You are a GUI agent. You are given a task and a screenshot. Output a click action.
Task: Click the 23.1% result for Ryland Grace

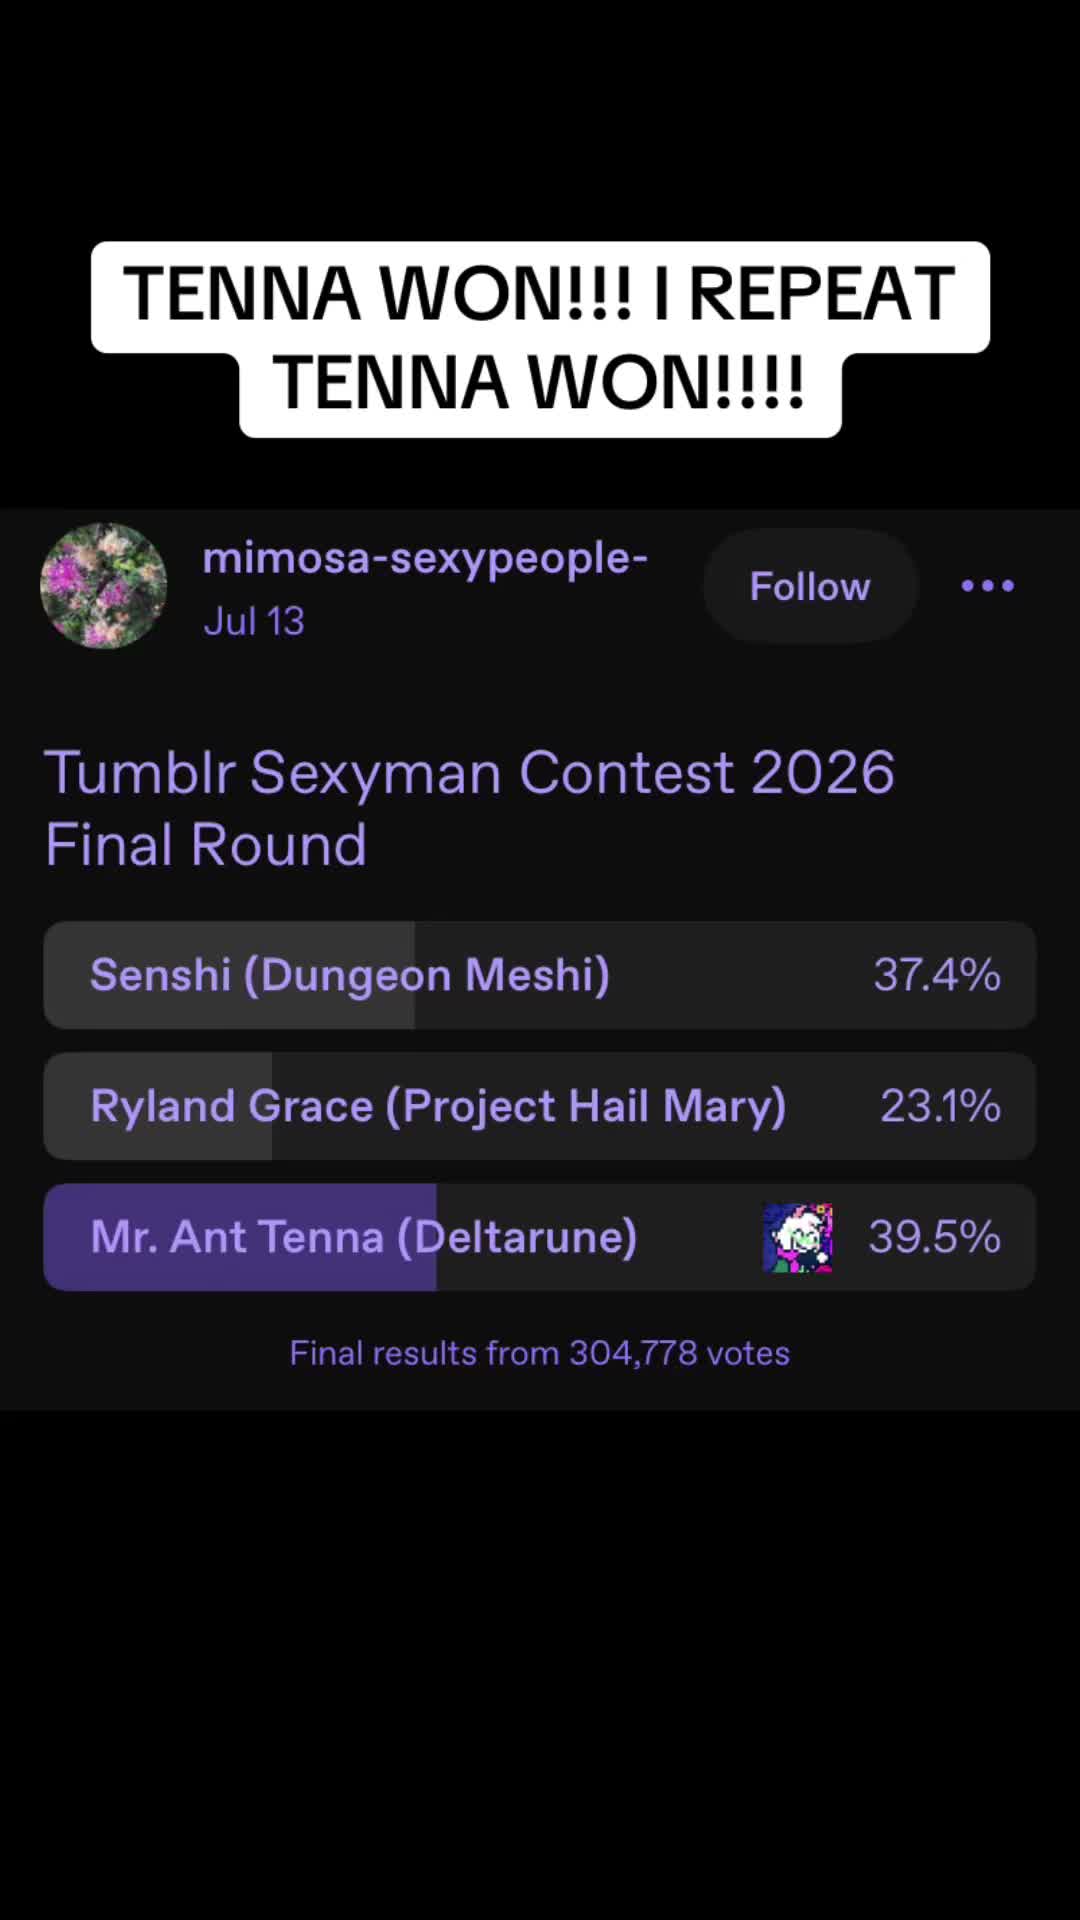pyautogui.click(x=940, y=1106)
